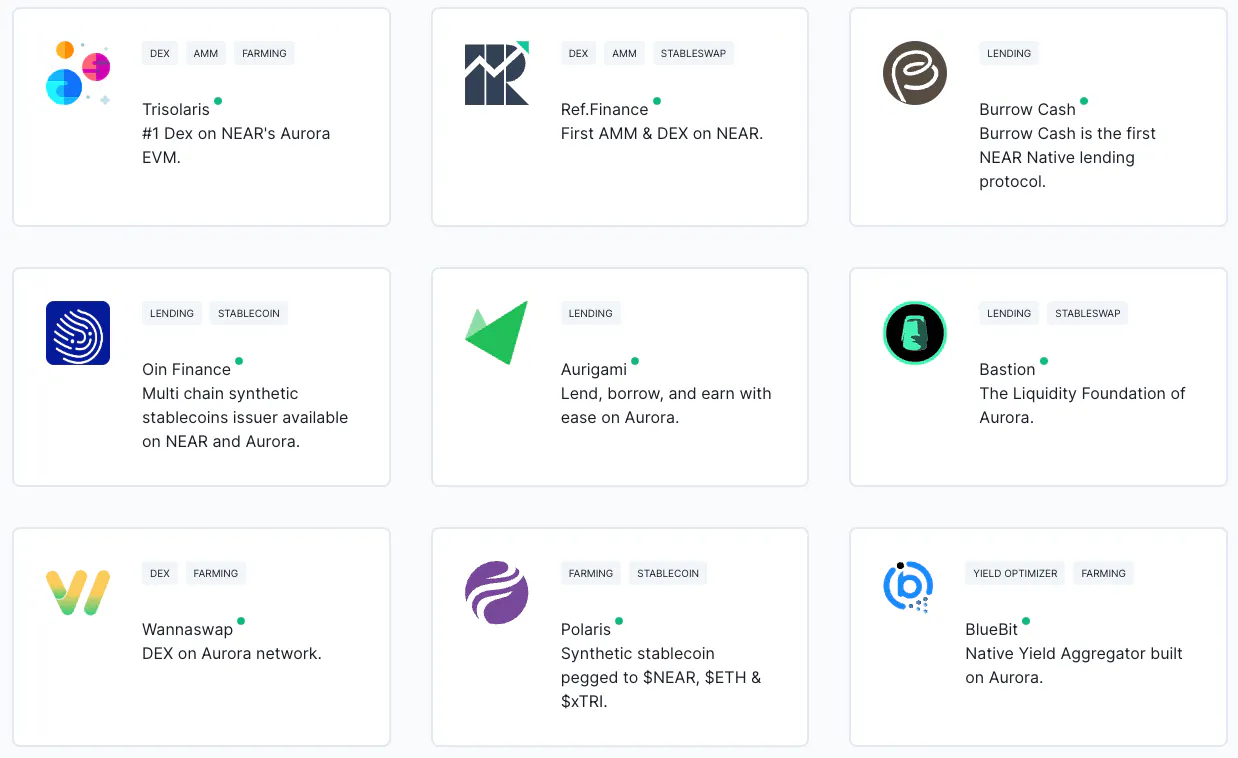1238x758 pixels.
Task: Select the STABLESWAP tag on Bastion card
Action: pos(1088,313)
